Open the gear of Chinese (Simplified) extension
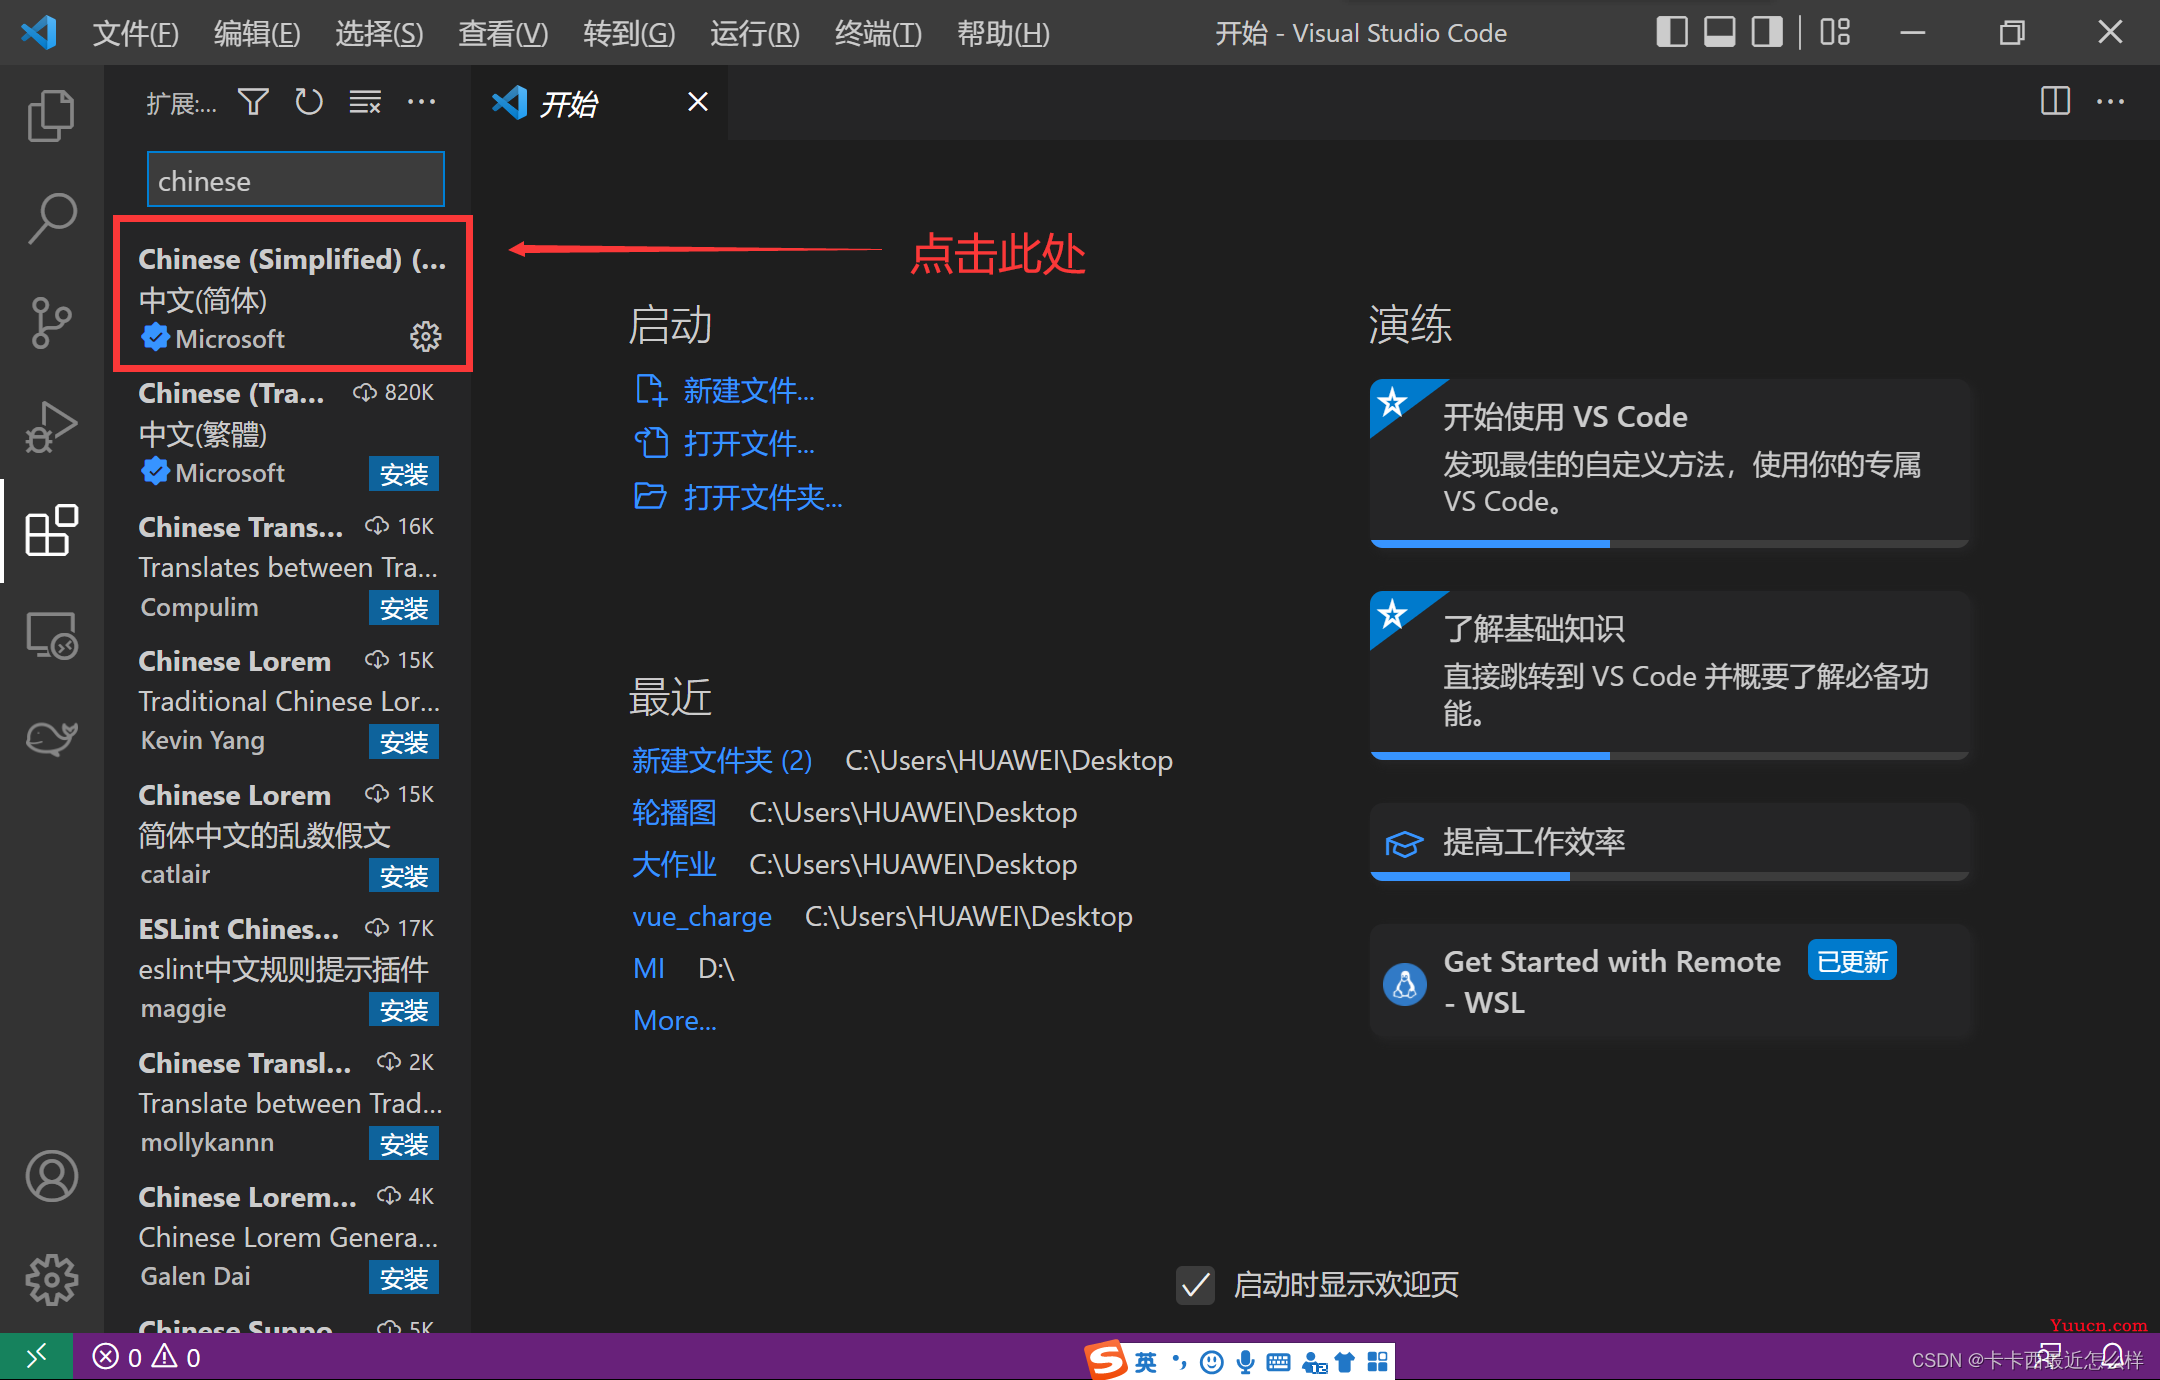This screenshot has width=2160, height=1380. [426, 337]
